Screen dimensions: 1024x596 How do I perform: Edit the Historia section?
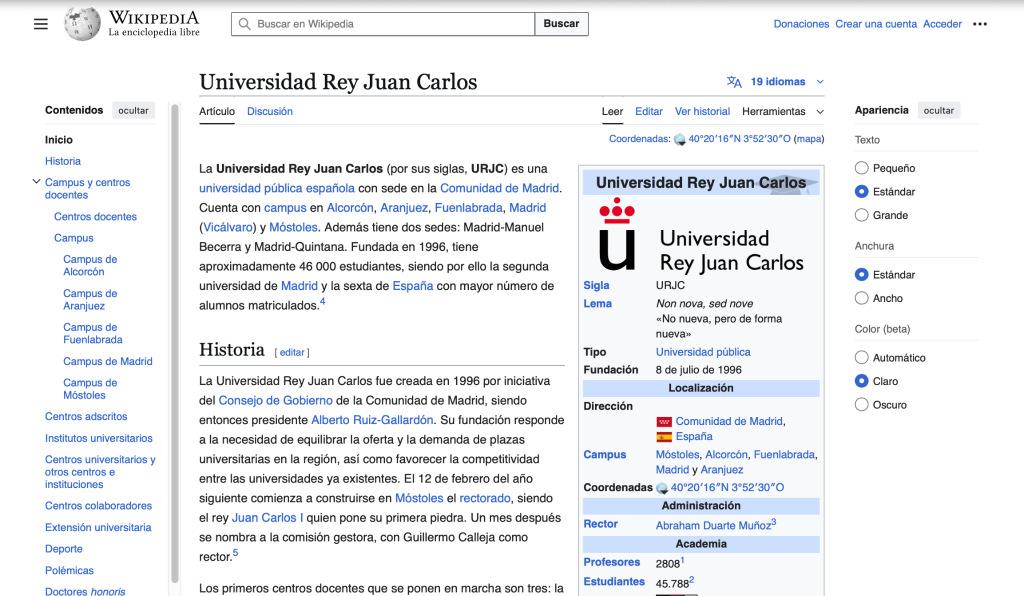point(292,353)
